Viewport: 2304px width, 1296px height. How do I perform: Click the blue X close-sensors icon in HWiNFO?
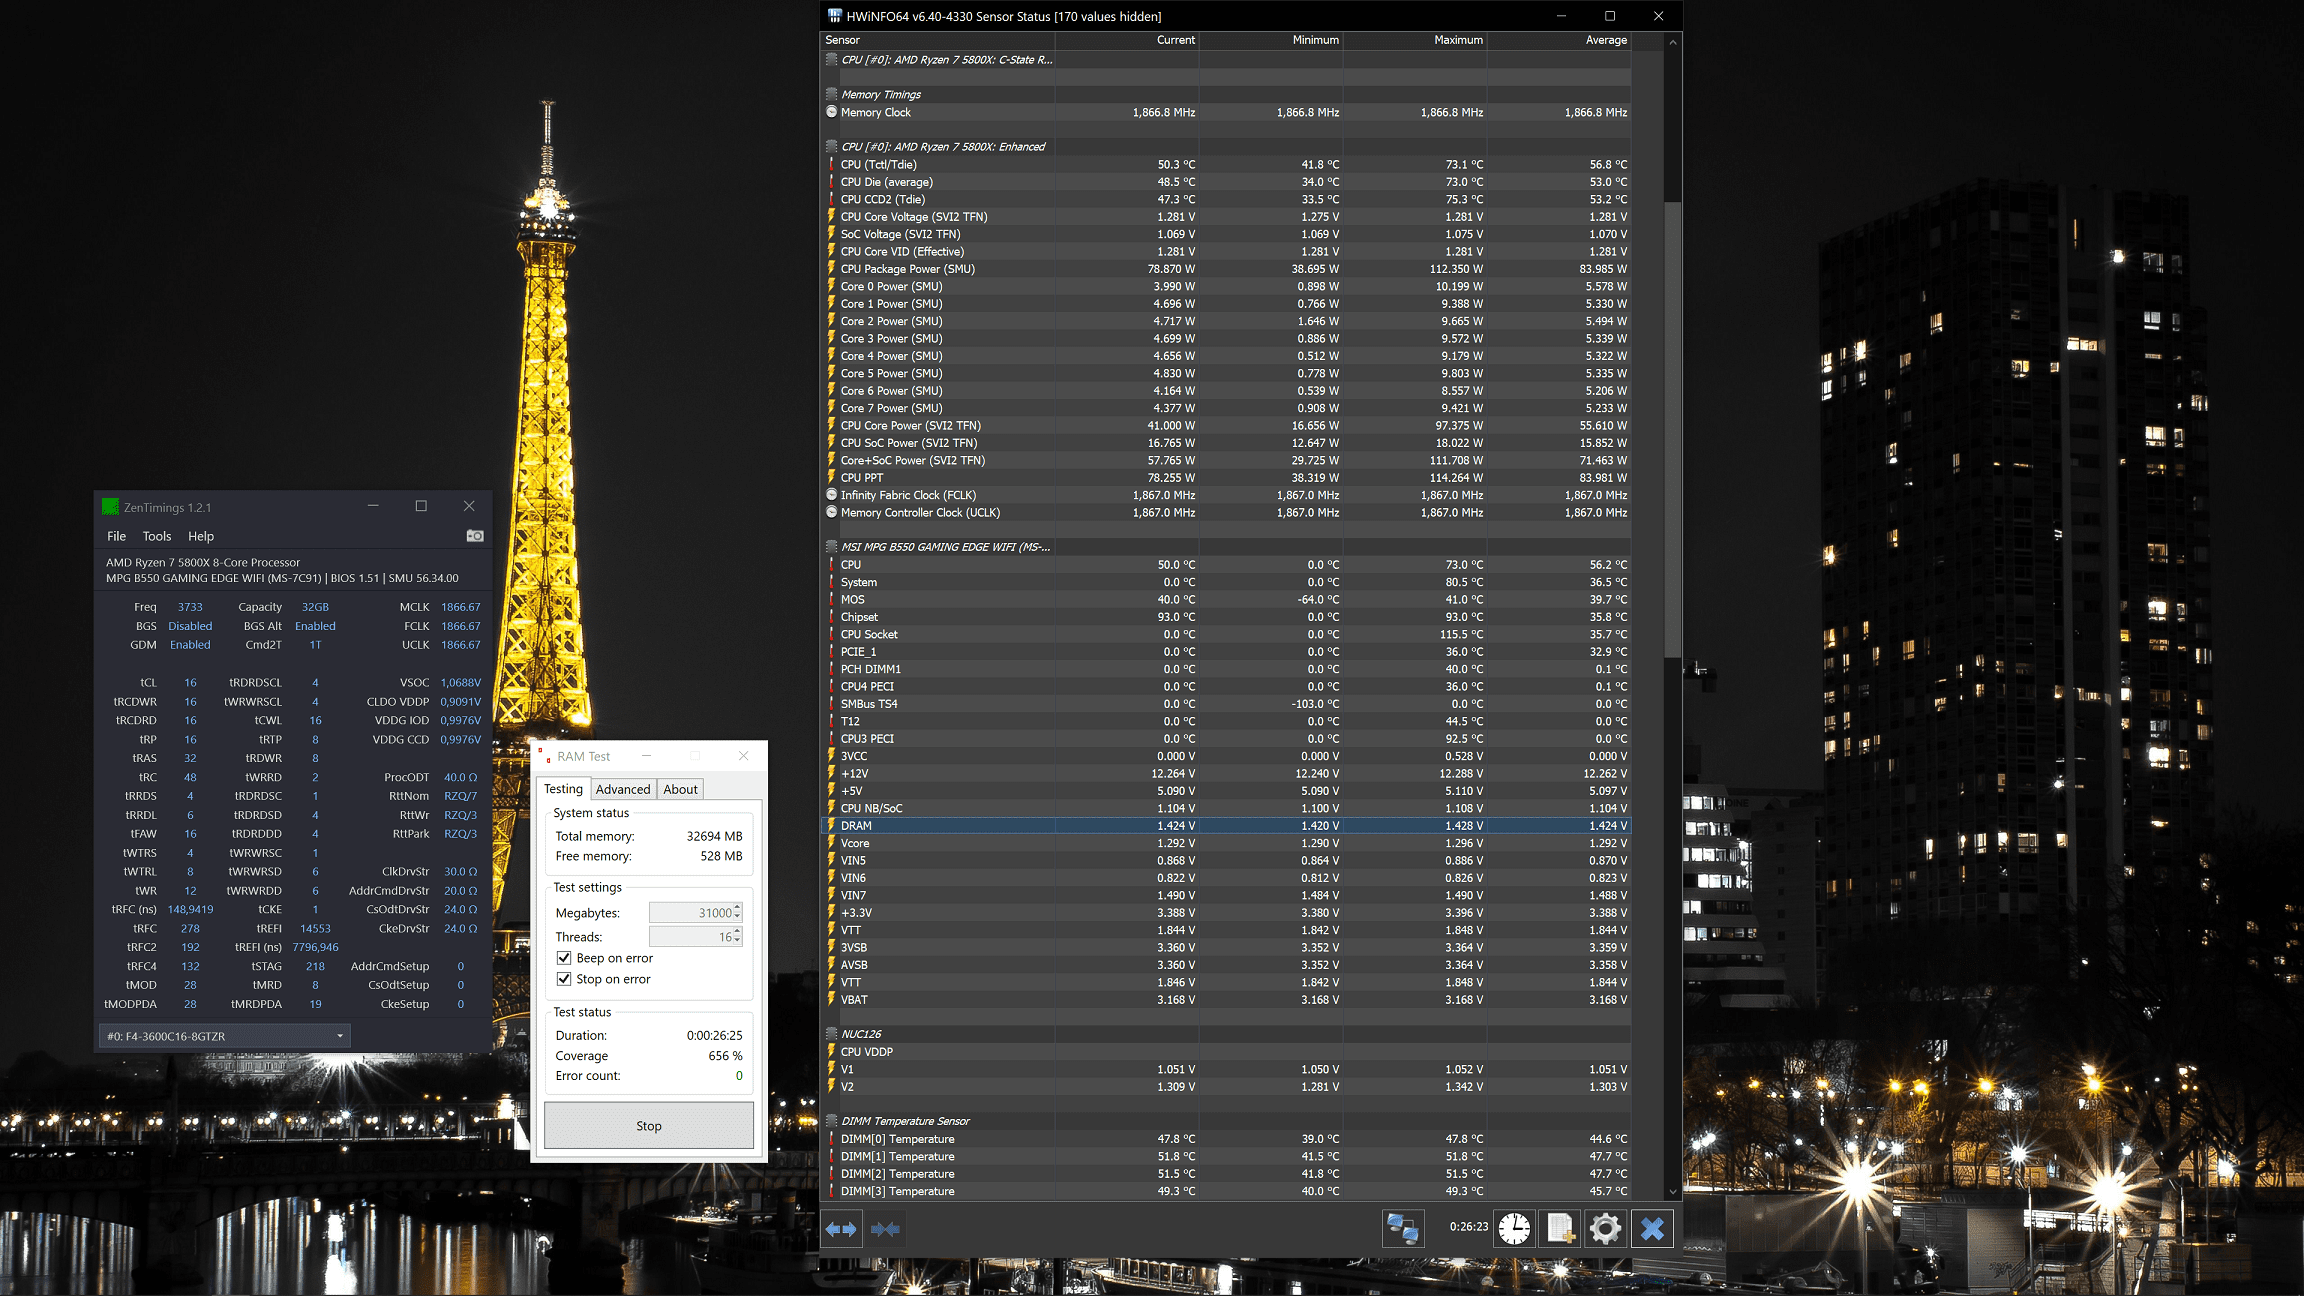pyautogui.click(x=1652, y=1228)
